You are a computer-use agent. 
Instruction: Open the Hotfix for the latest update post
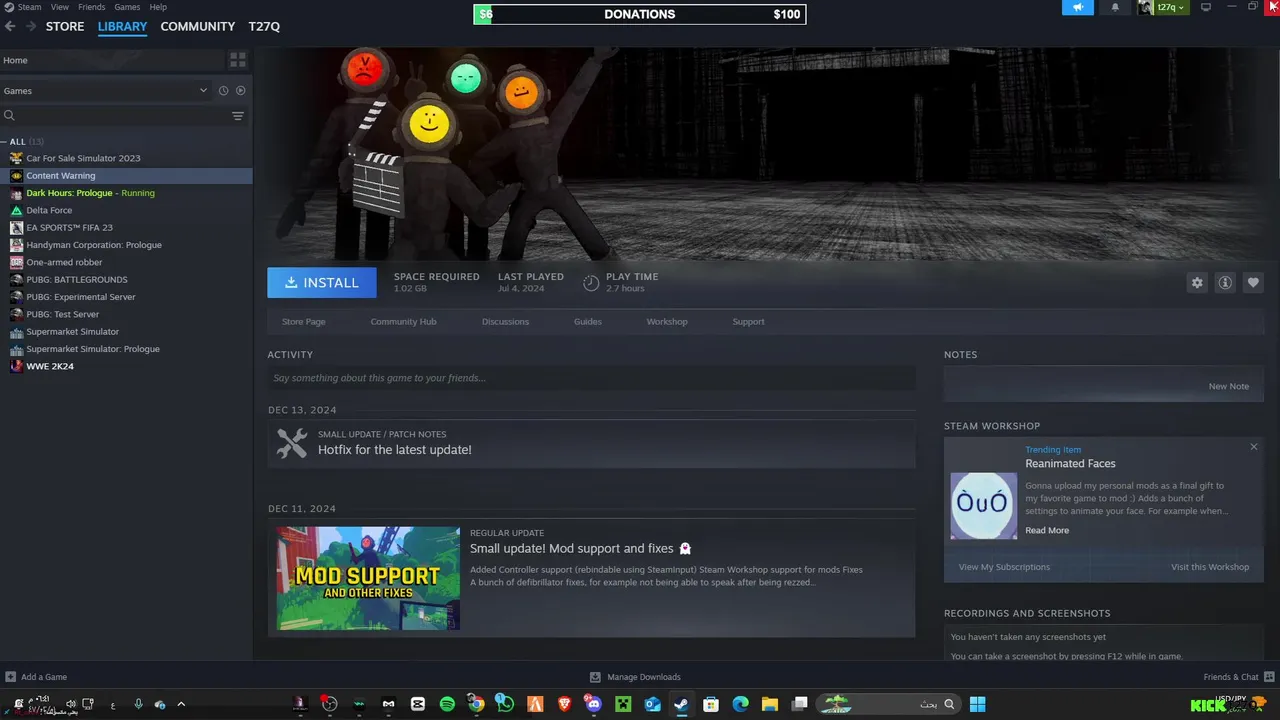tap(395, 450)
